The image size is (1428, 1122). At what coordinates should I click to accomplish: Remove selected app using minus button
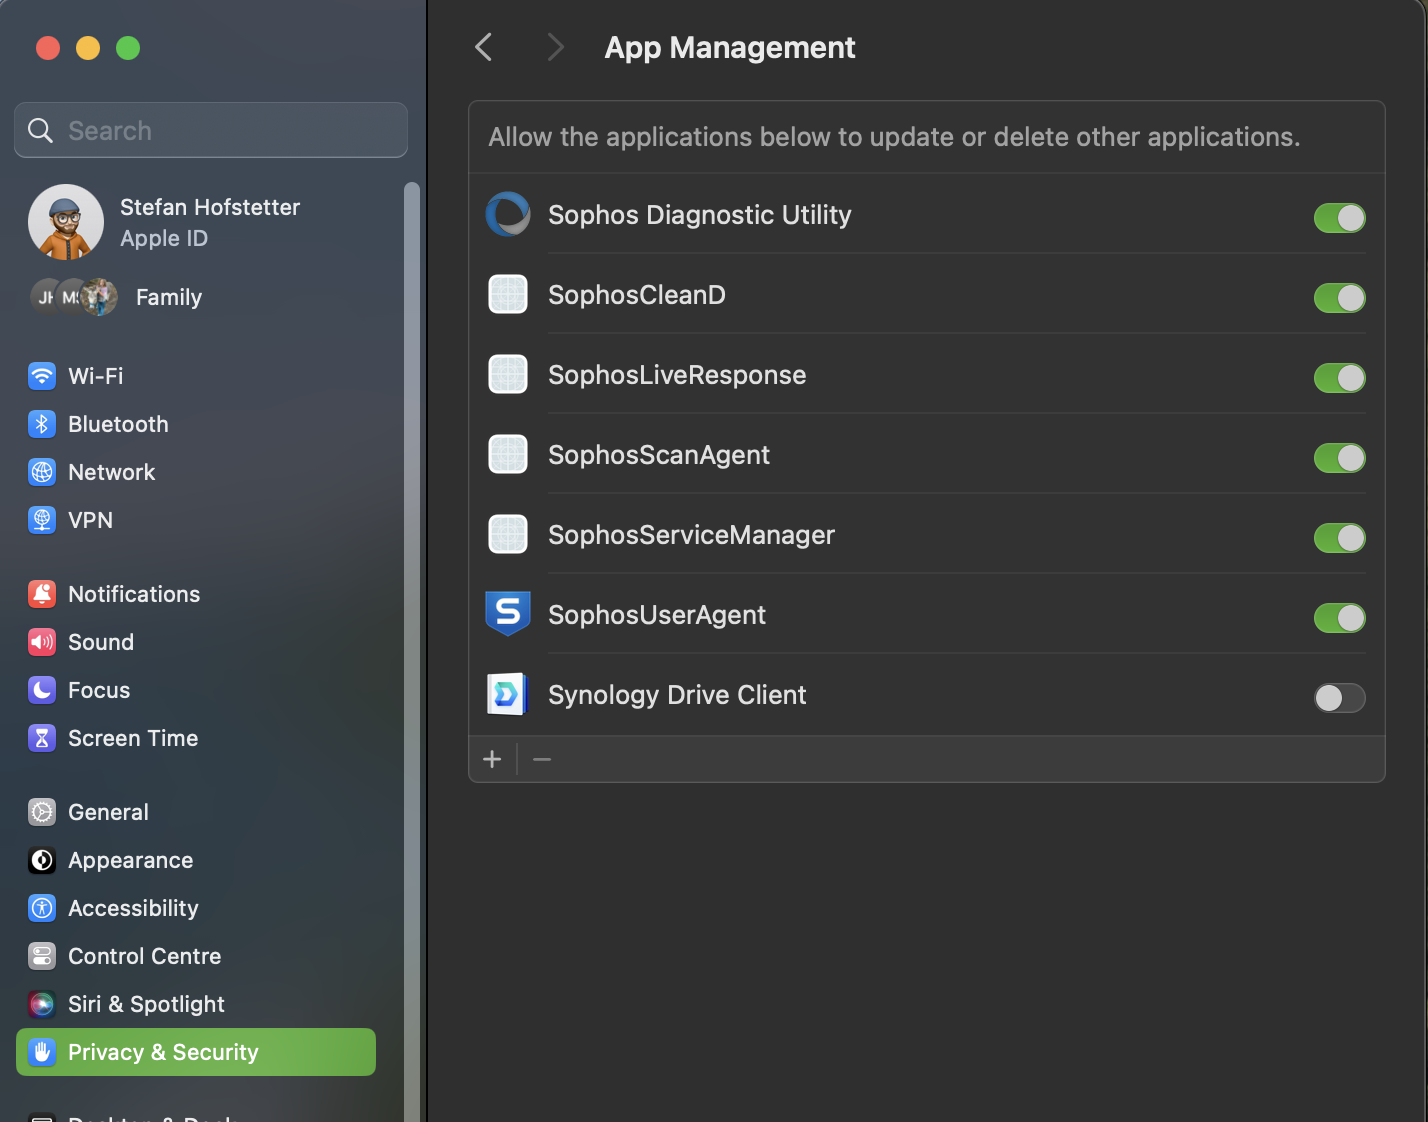tap(542, 758)
